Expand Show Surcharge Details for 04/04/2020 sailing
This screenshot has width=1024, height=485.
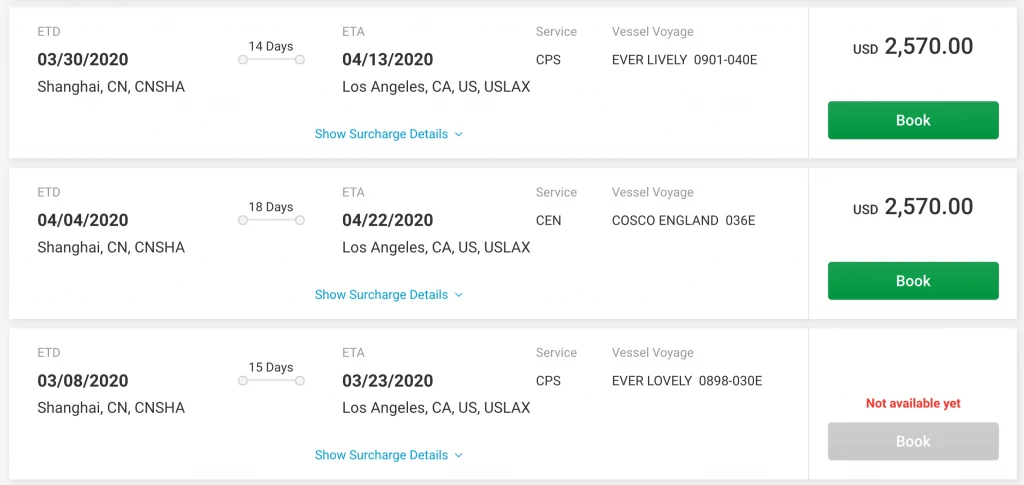coord(388,295)
